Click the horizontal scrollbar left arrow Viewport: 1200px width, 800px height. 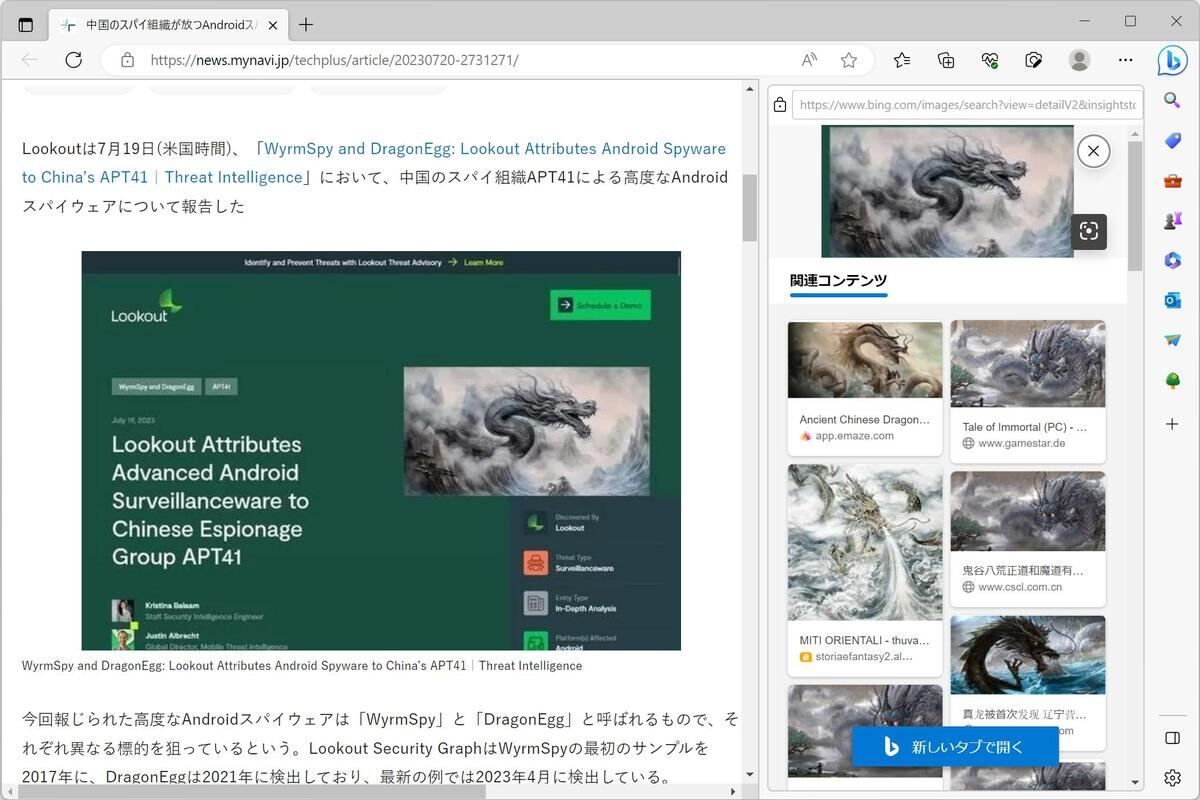[x=10, y=791]
